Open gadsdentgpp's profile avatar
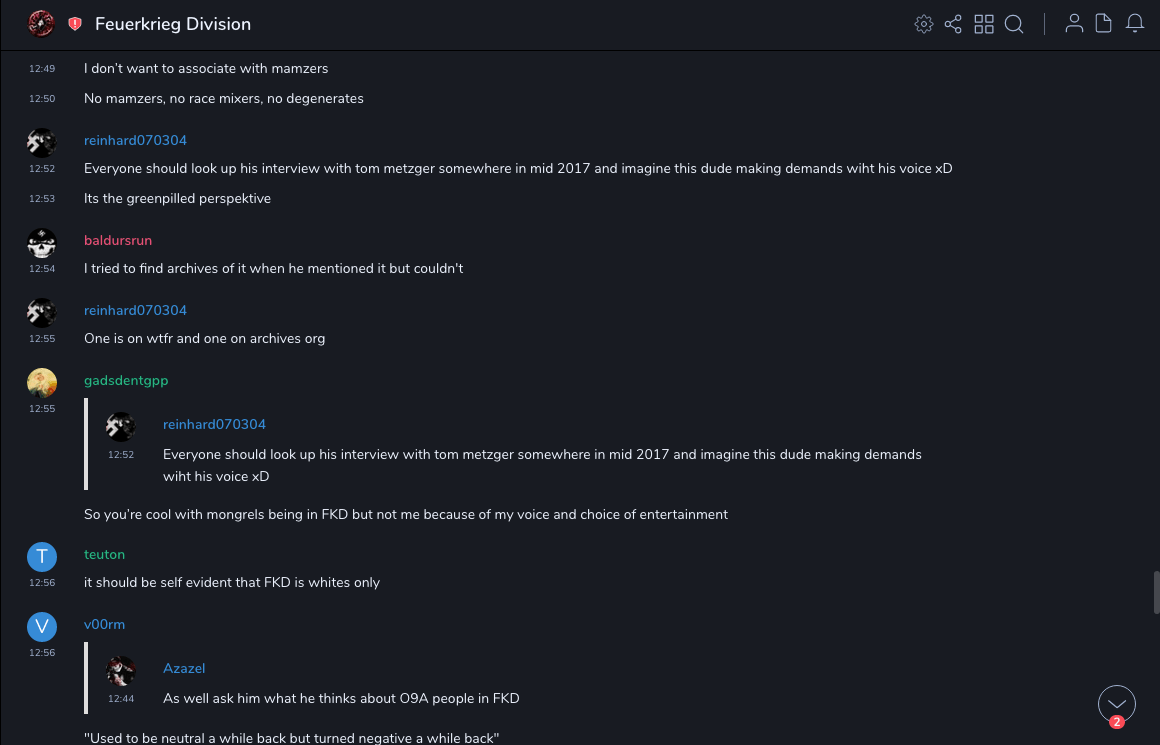The image size is (1160, 745). 41,383
